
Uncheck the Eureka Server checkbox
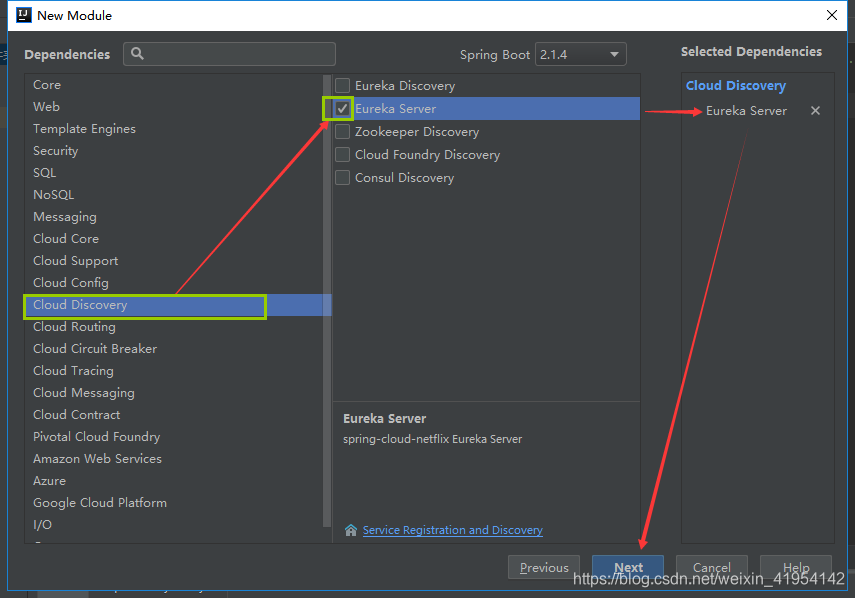pos(342,108)
